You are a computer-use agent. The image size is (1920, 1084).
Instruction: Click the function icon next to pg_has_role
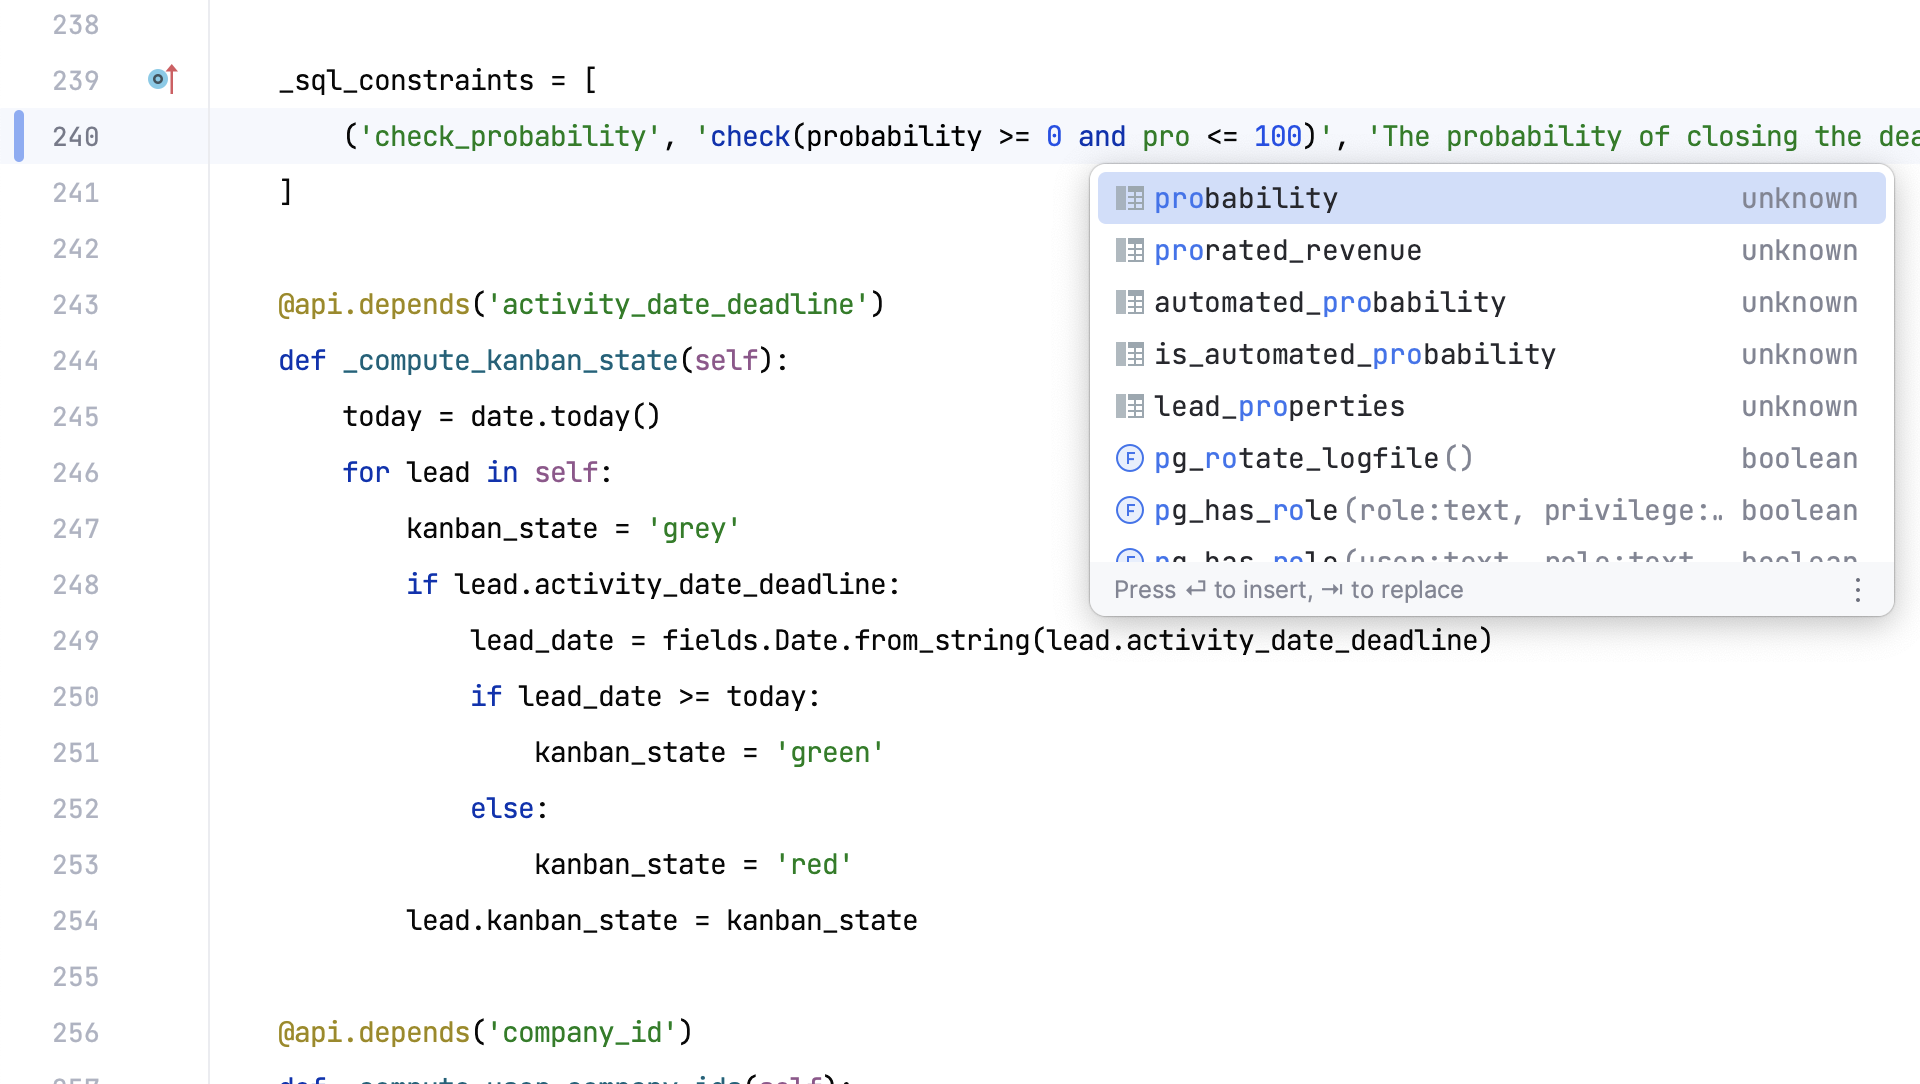tap(1130, 510)
